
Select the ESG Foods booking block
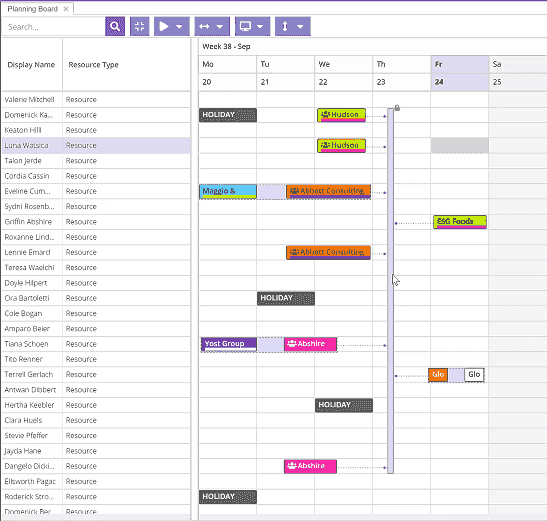[x=460, y=222]
